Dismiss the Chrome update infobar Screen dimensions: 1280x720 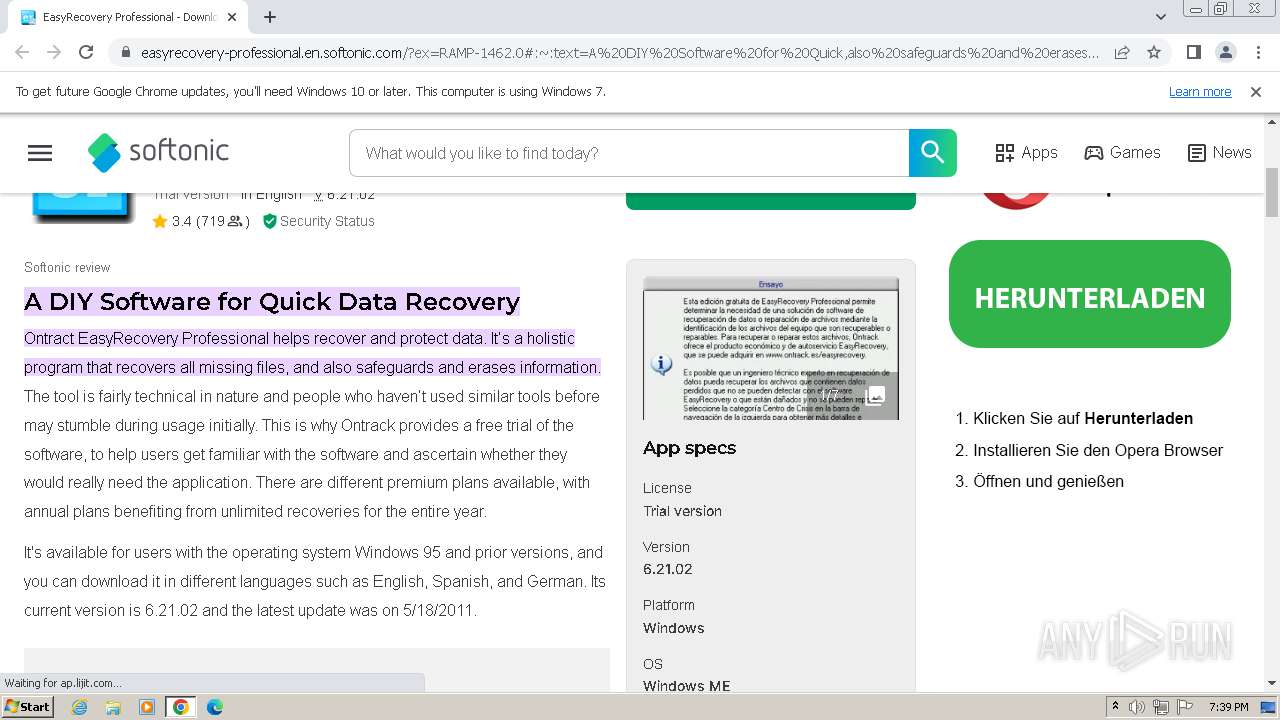coord(1256,92)
